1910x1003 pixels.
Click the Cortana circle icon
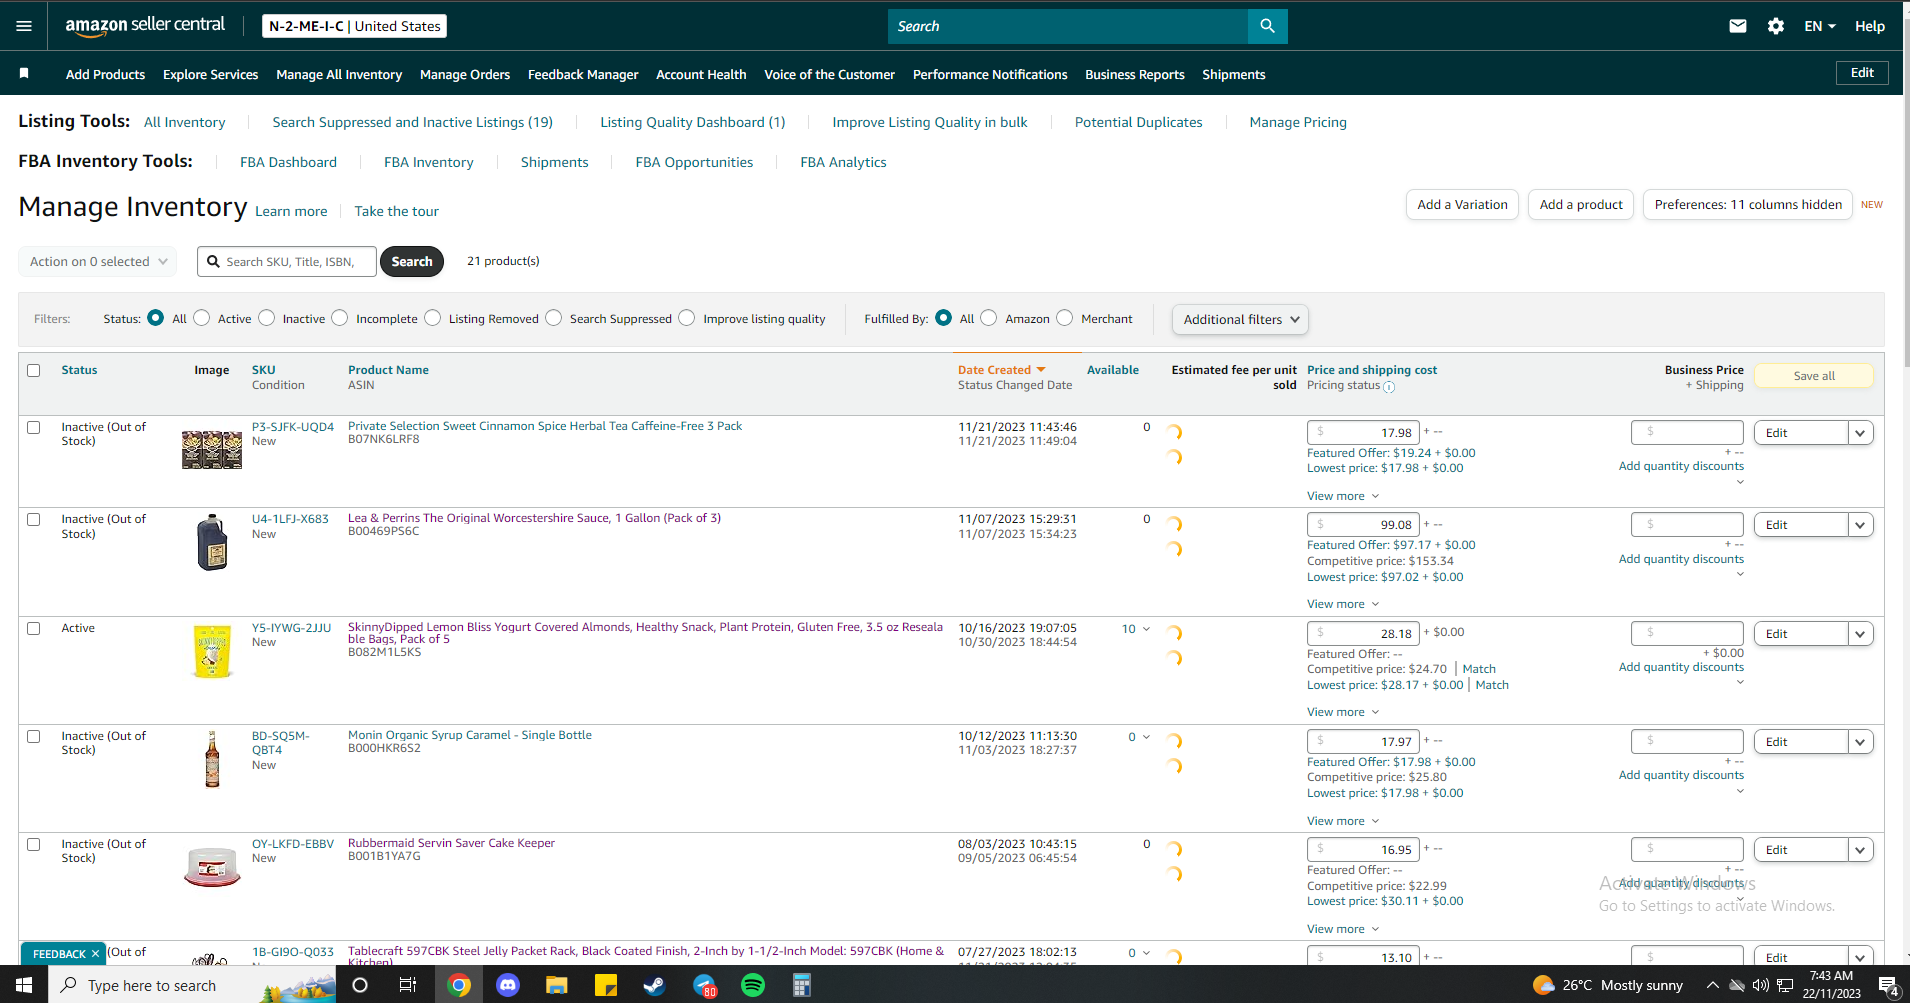tap(360, 985)
